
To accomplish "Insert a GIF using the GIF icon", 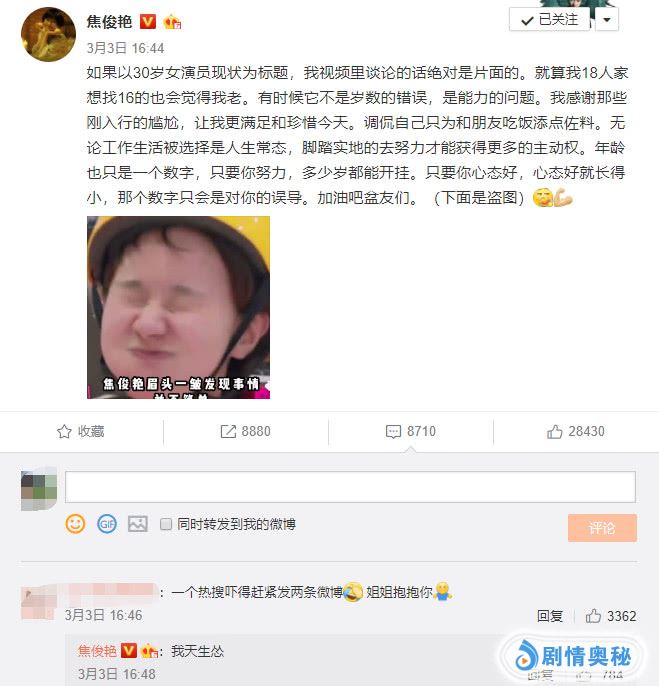I will click(107, 524).
